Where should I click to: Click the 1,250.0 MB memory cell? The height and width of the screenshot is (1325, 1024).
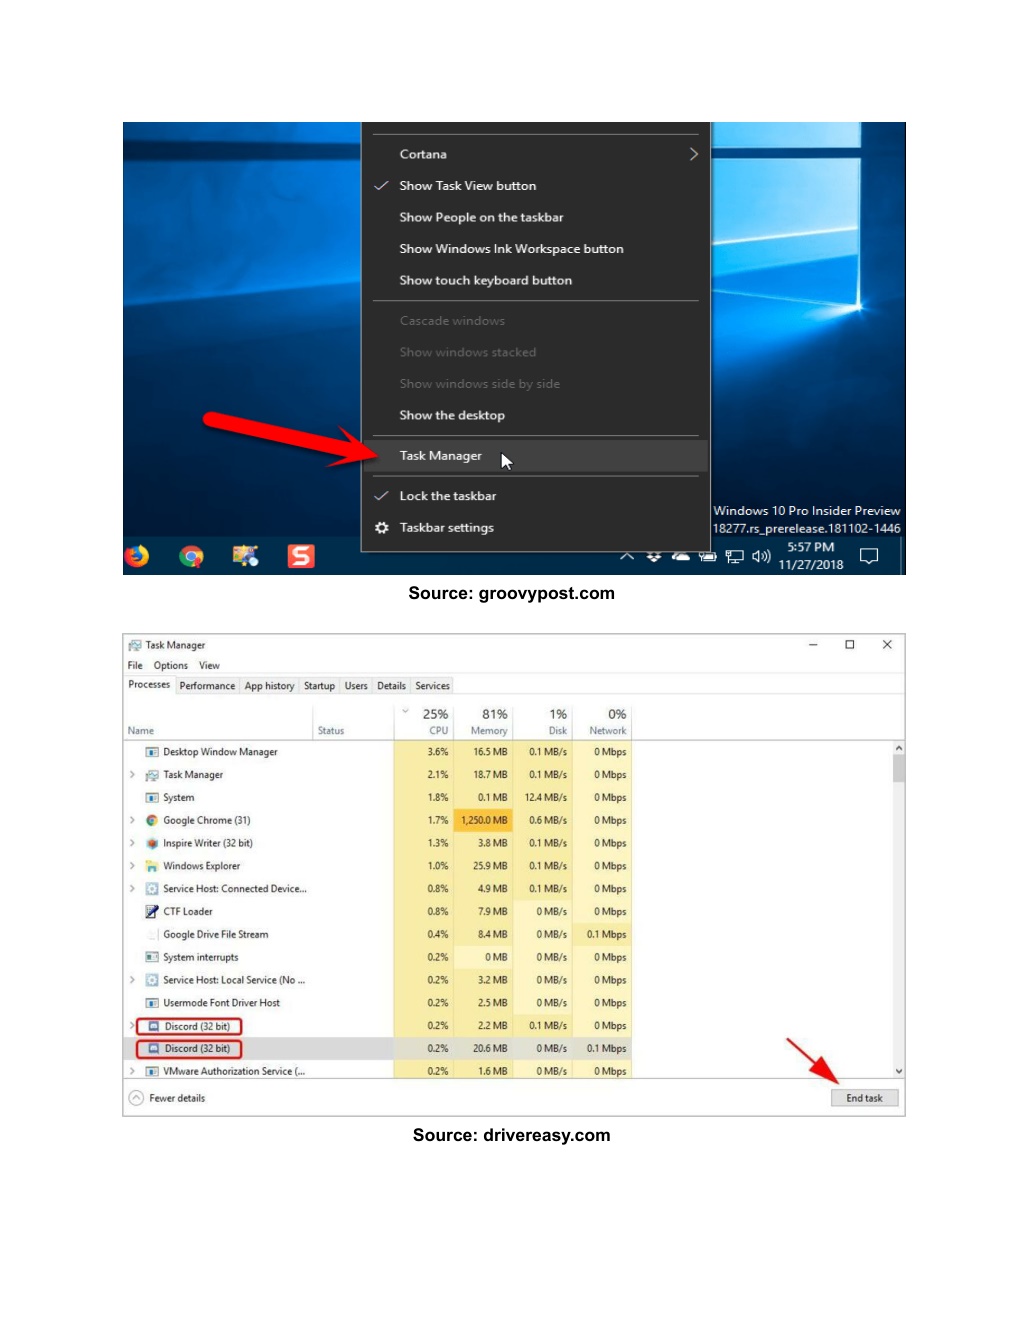[x=483, y=820]
